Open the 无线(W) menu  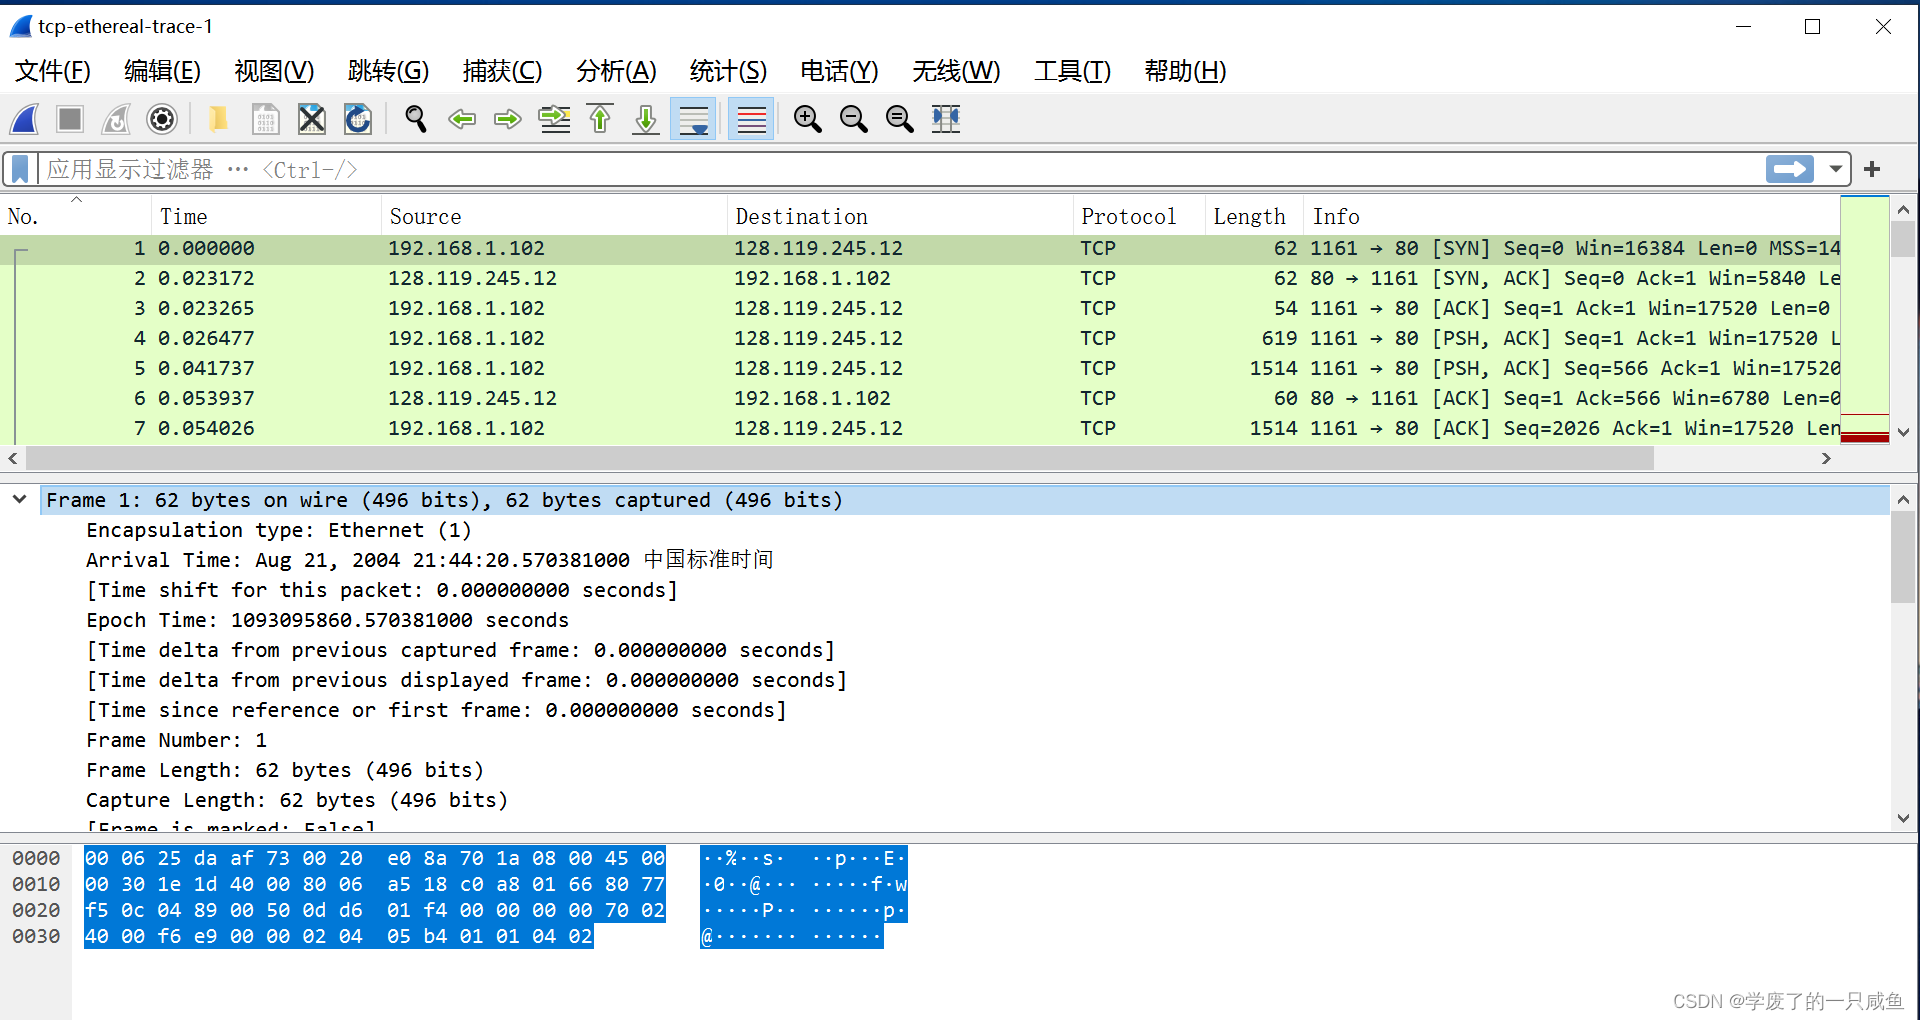click(x=956, y=71)
